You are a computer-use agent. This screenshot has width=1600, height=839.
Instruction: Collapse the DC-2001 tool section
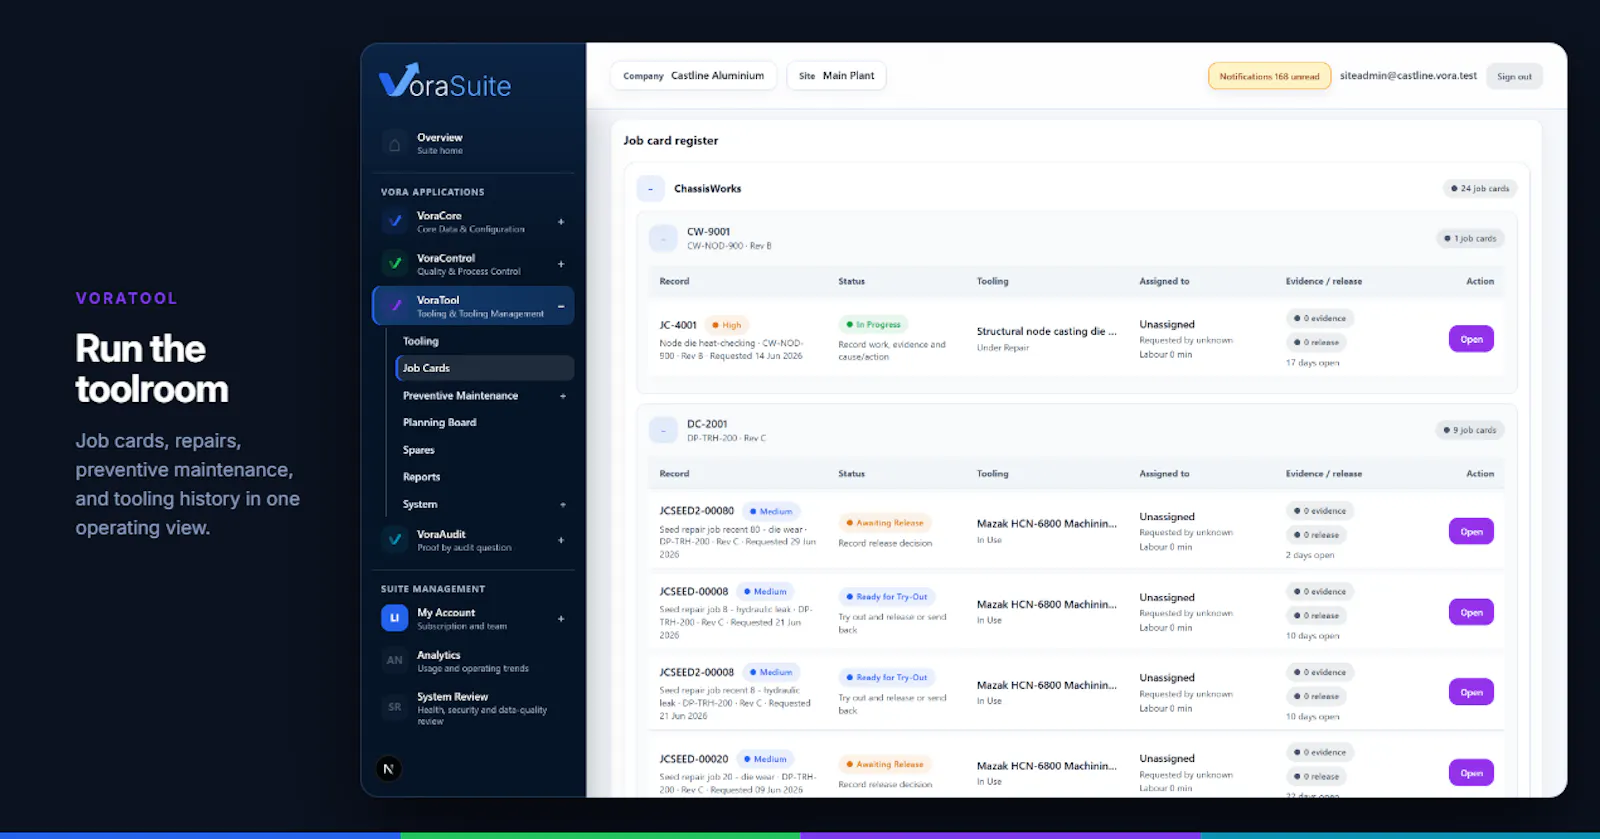click(x=663, y=430)
